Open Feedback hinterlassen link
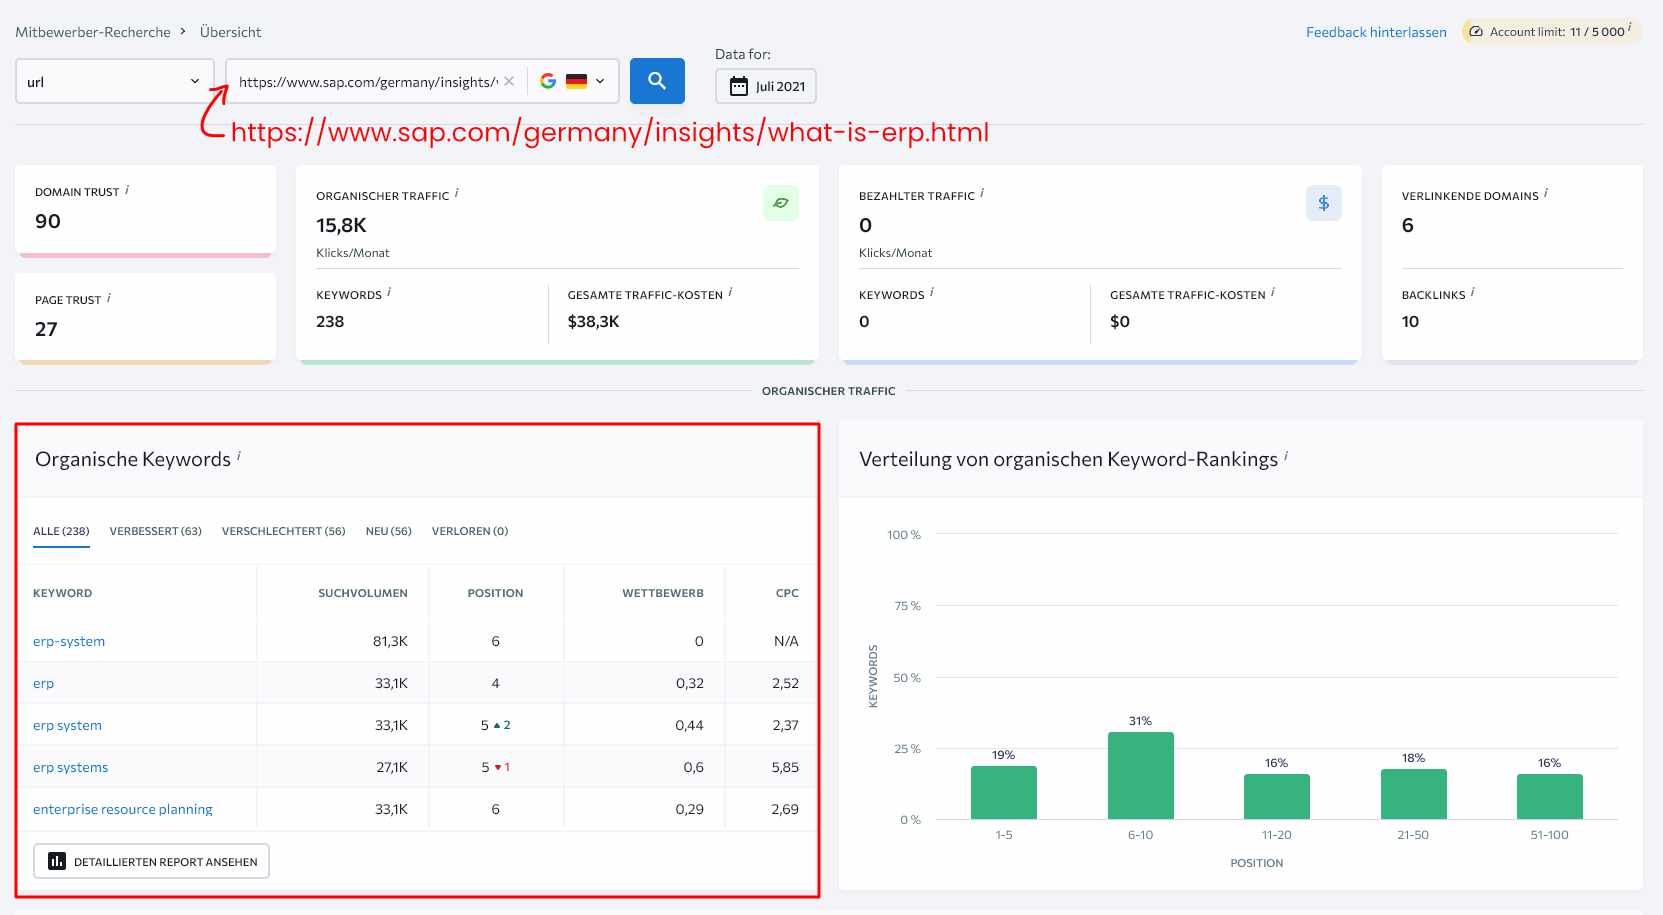 point(1376,32)
